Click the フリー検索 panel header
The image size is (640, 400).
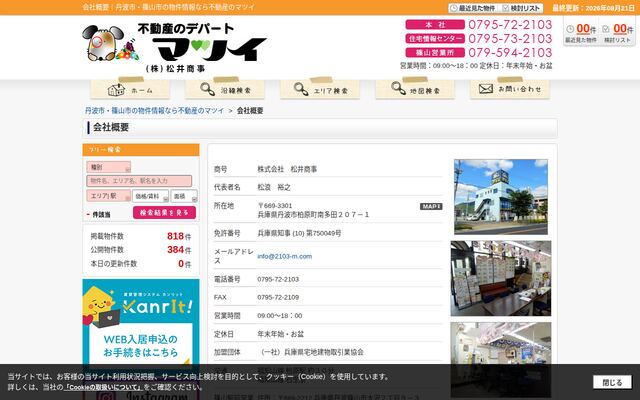coord(141,150)
